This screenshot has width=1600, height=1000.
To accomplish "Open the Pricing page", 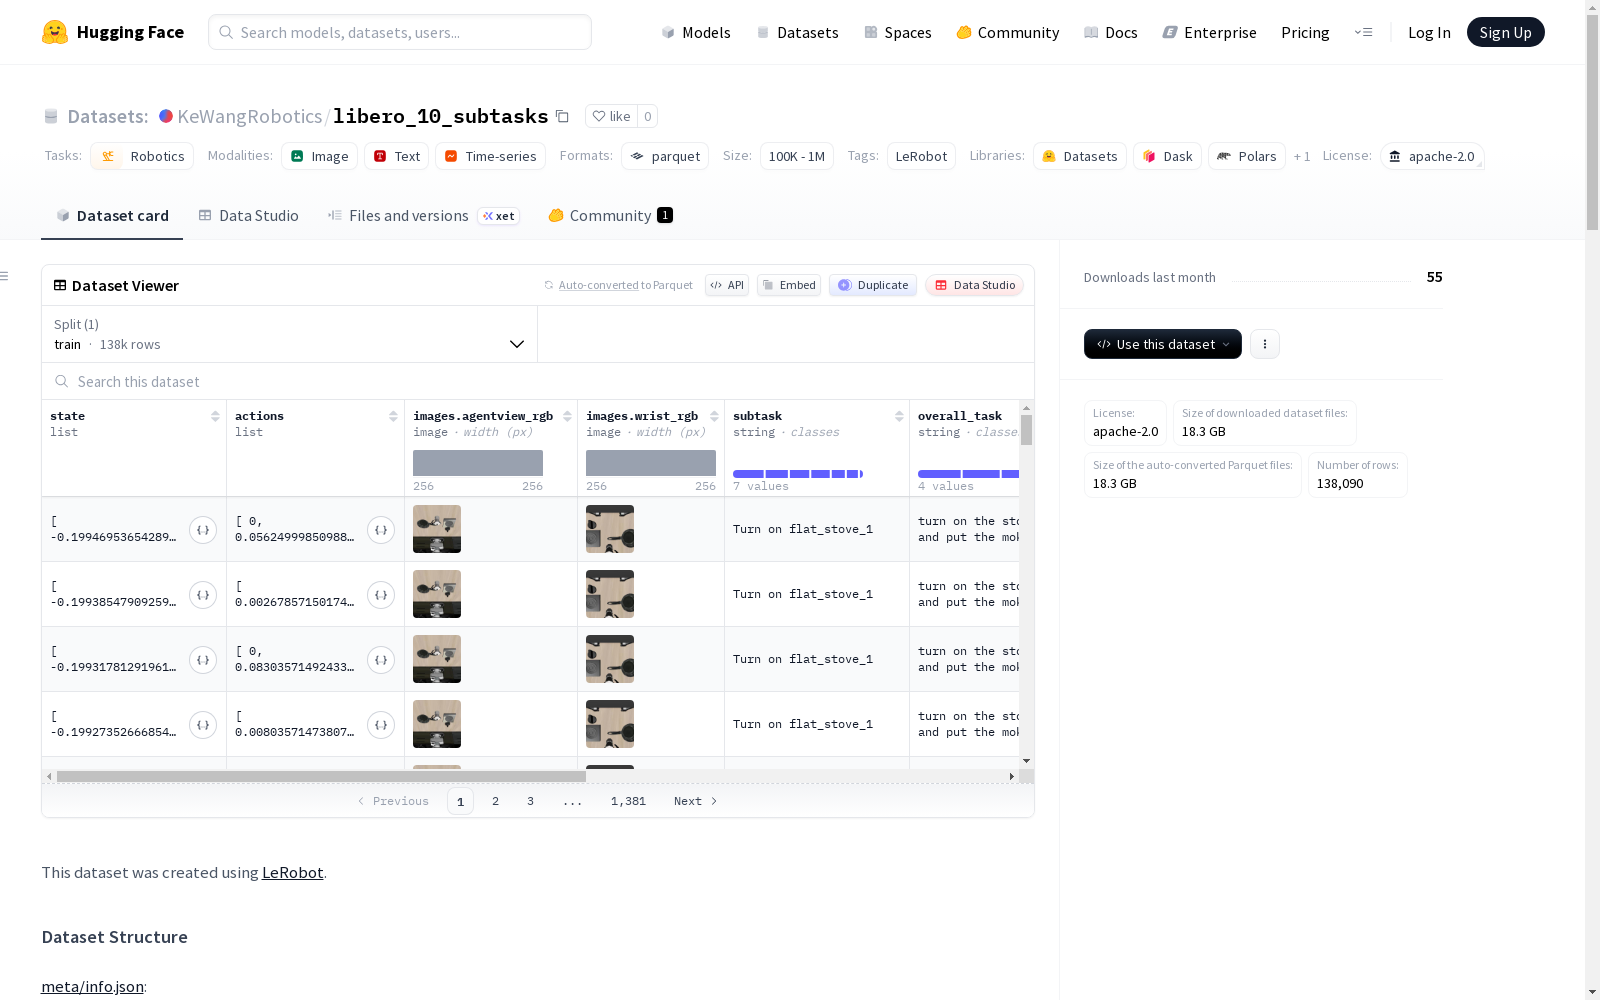I will coord(1305,32).
